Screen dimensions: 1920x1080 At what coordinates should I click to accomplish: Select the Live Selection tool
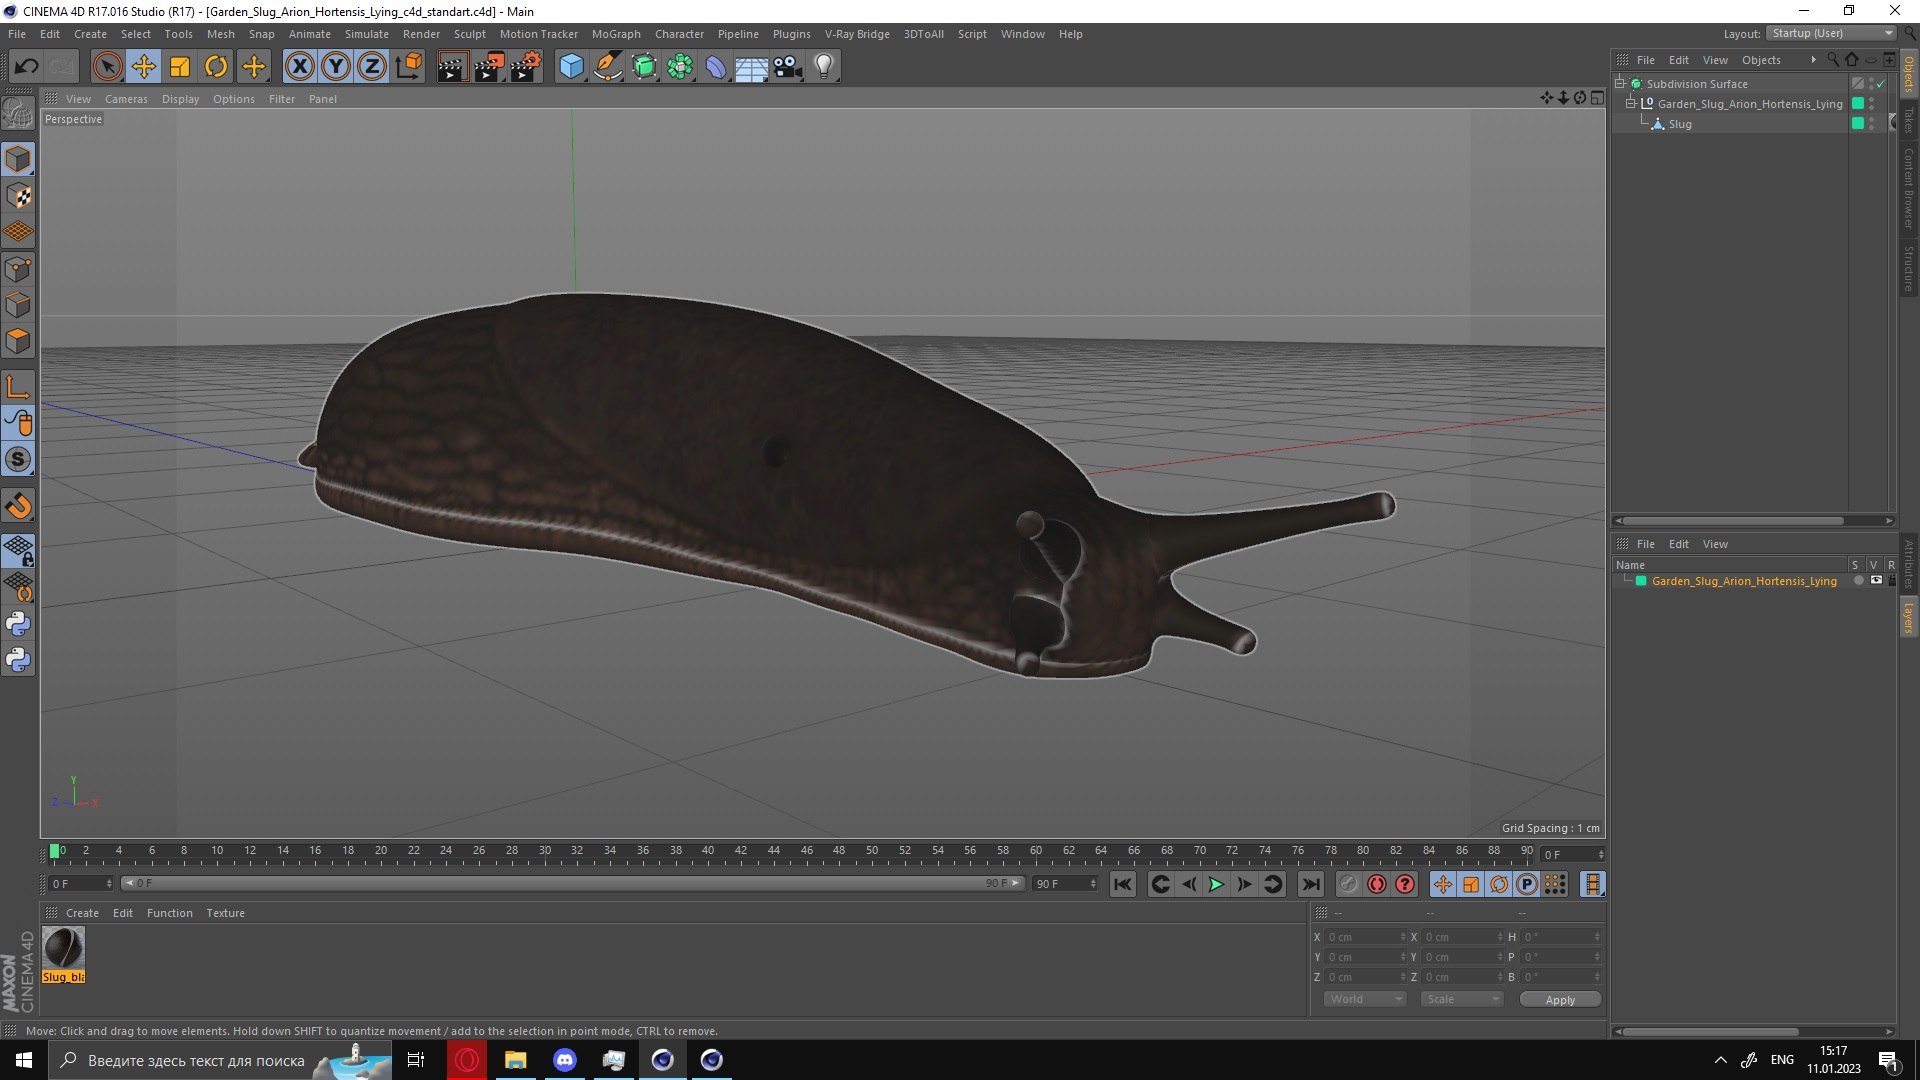coord(107,67)
